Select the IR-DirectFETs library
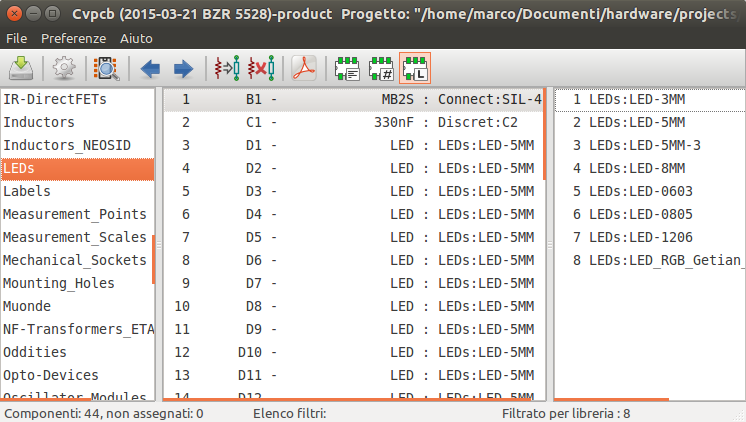 coord(78,99)
